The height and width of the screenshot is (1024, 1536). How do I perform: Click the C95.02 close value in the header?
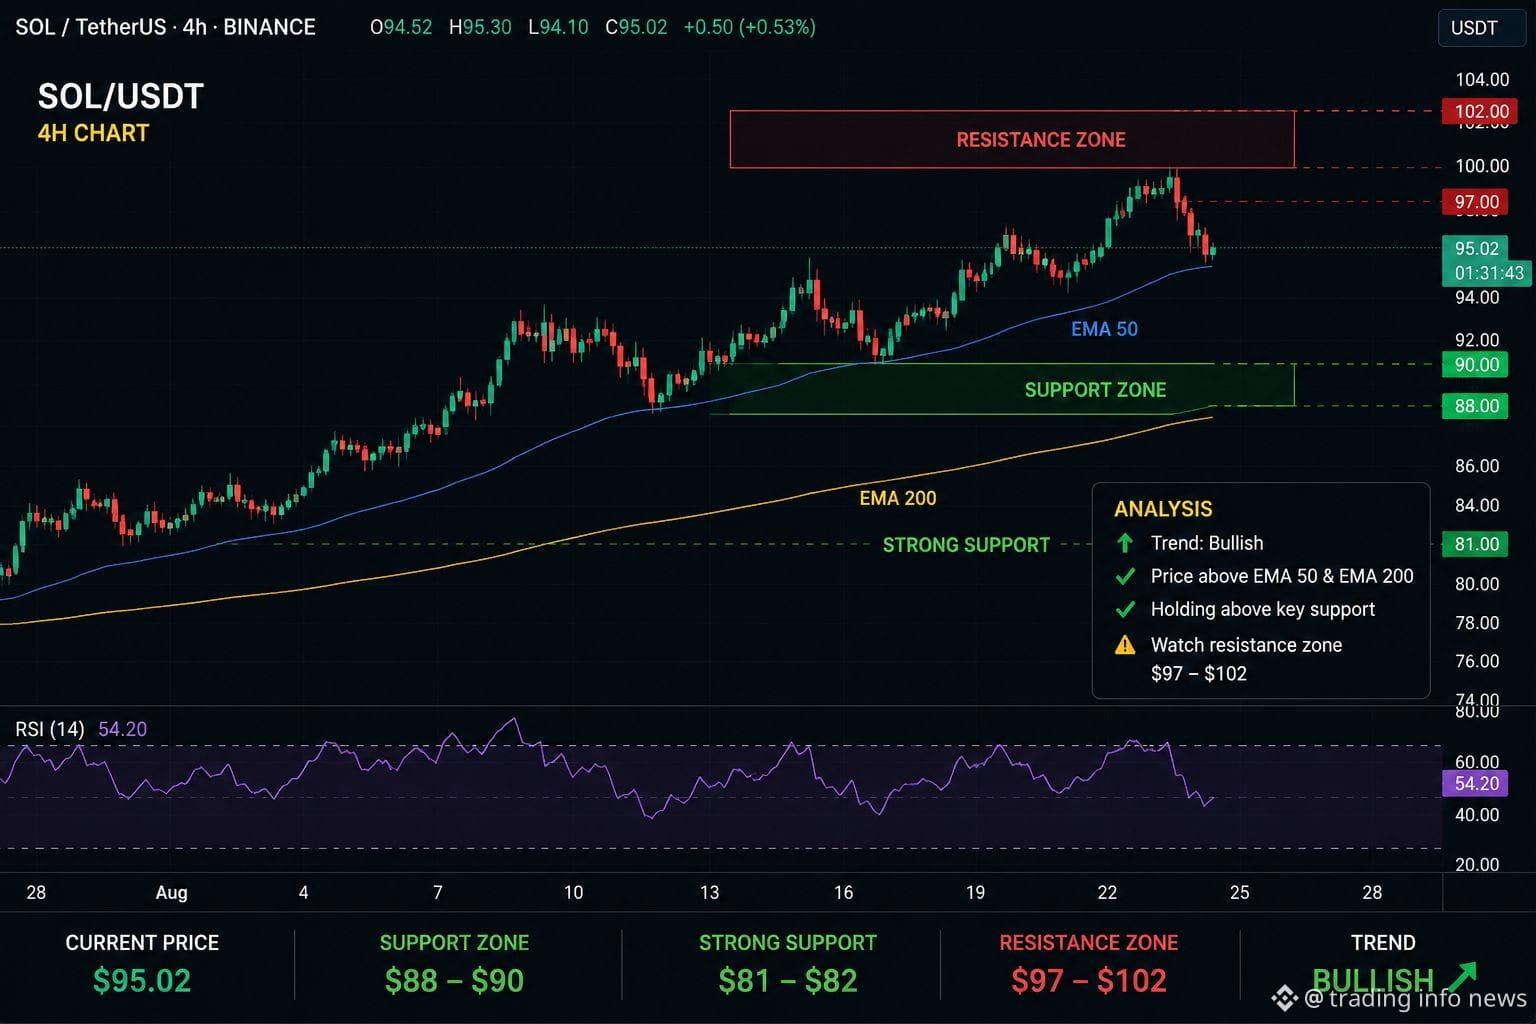(x=636, y=27)
